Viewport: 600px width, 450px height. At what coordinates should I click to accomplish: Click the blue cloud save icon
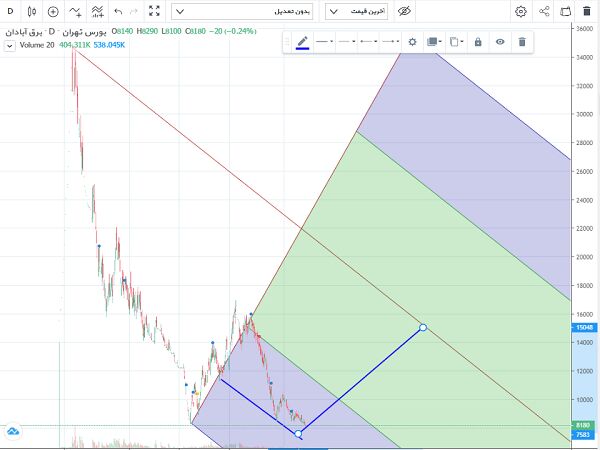pos(13,431)
